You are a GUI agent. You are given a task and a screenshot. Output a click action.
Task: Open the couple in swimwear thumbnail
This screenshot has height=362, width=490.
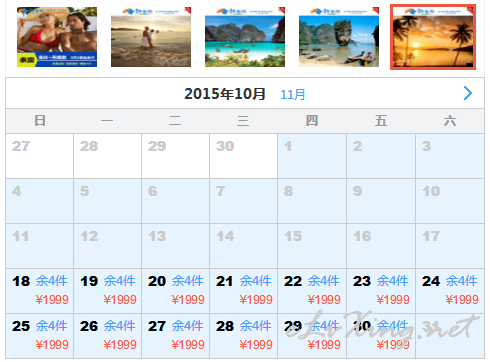tap(57, 37)
